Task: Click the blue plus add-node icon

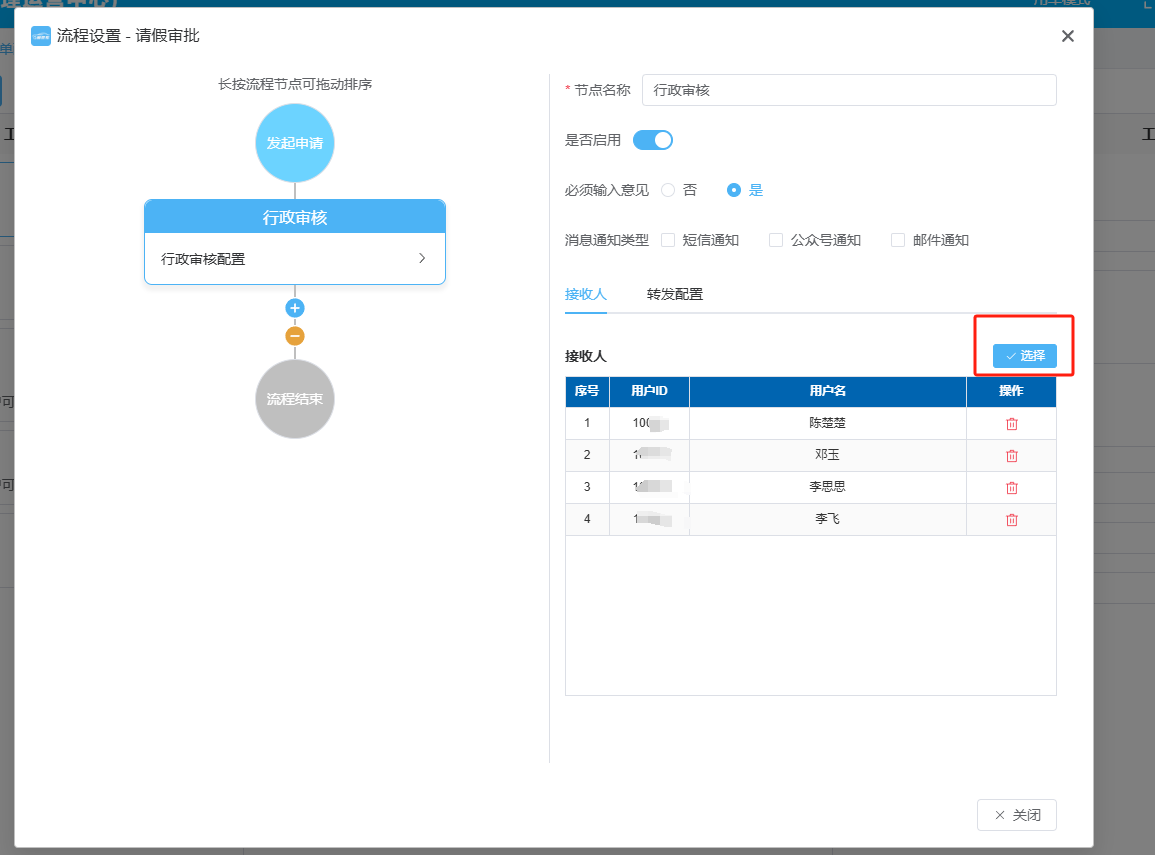Action: pos(295,308)
